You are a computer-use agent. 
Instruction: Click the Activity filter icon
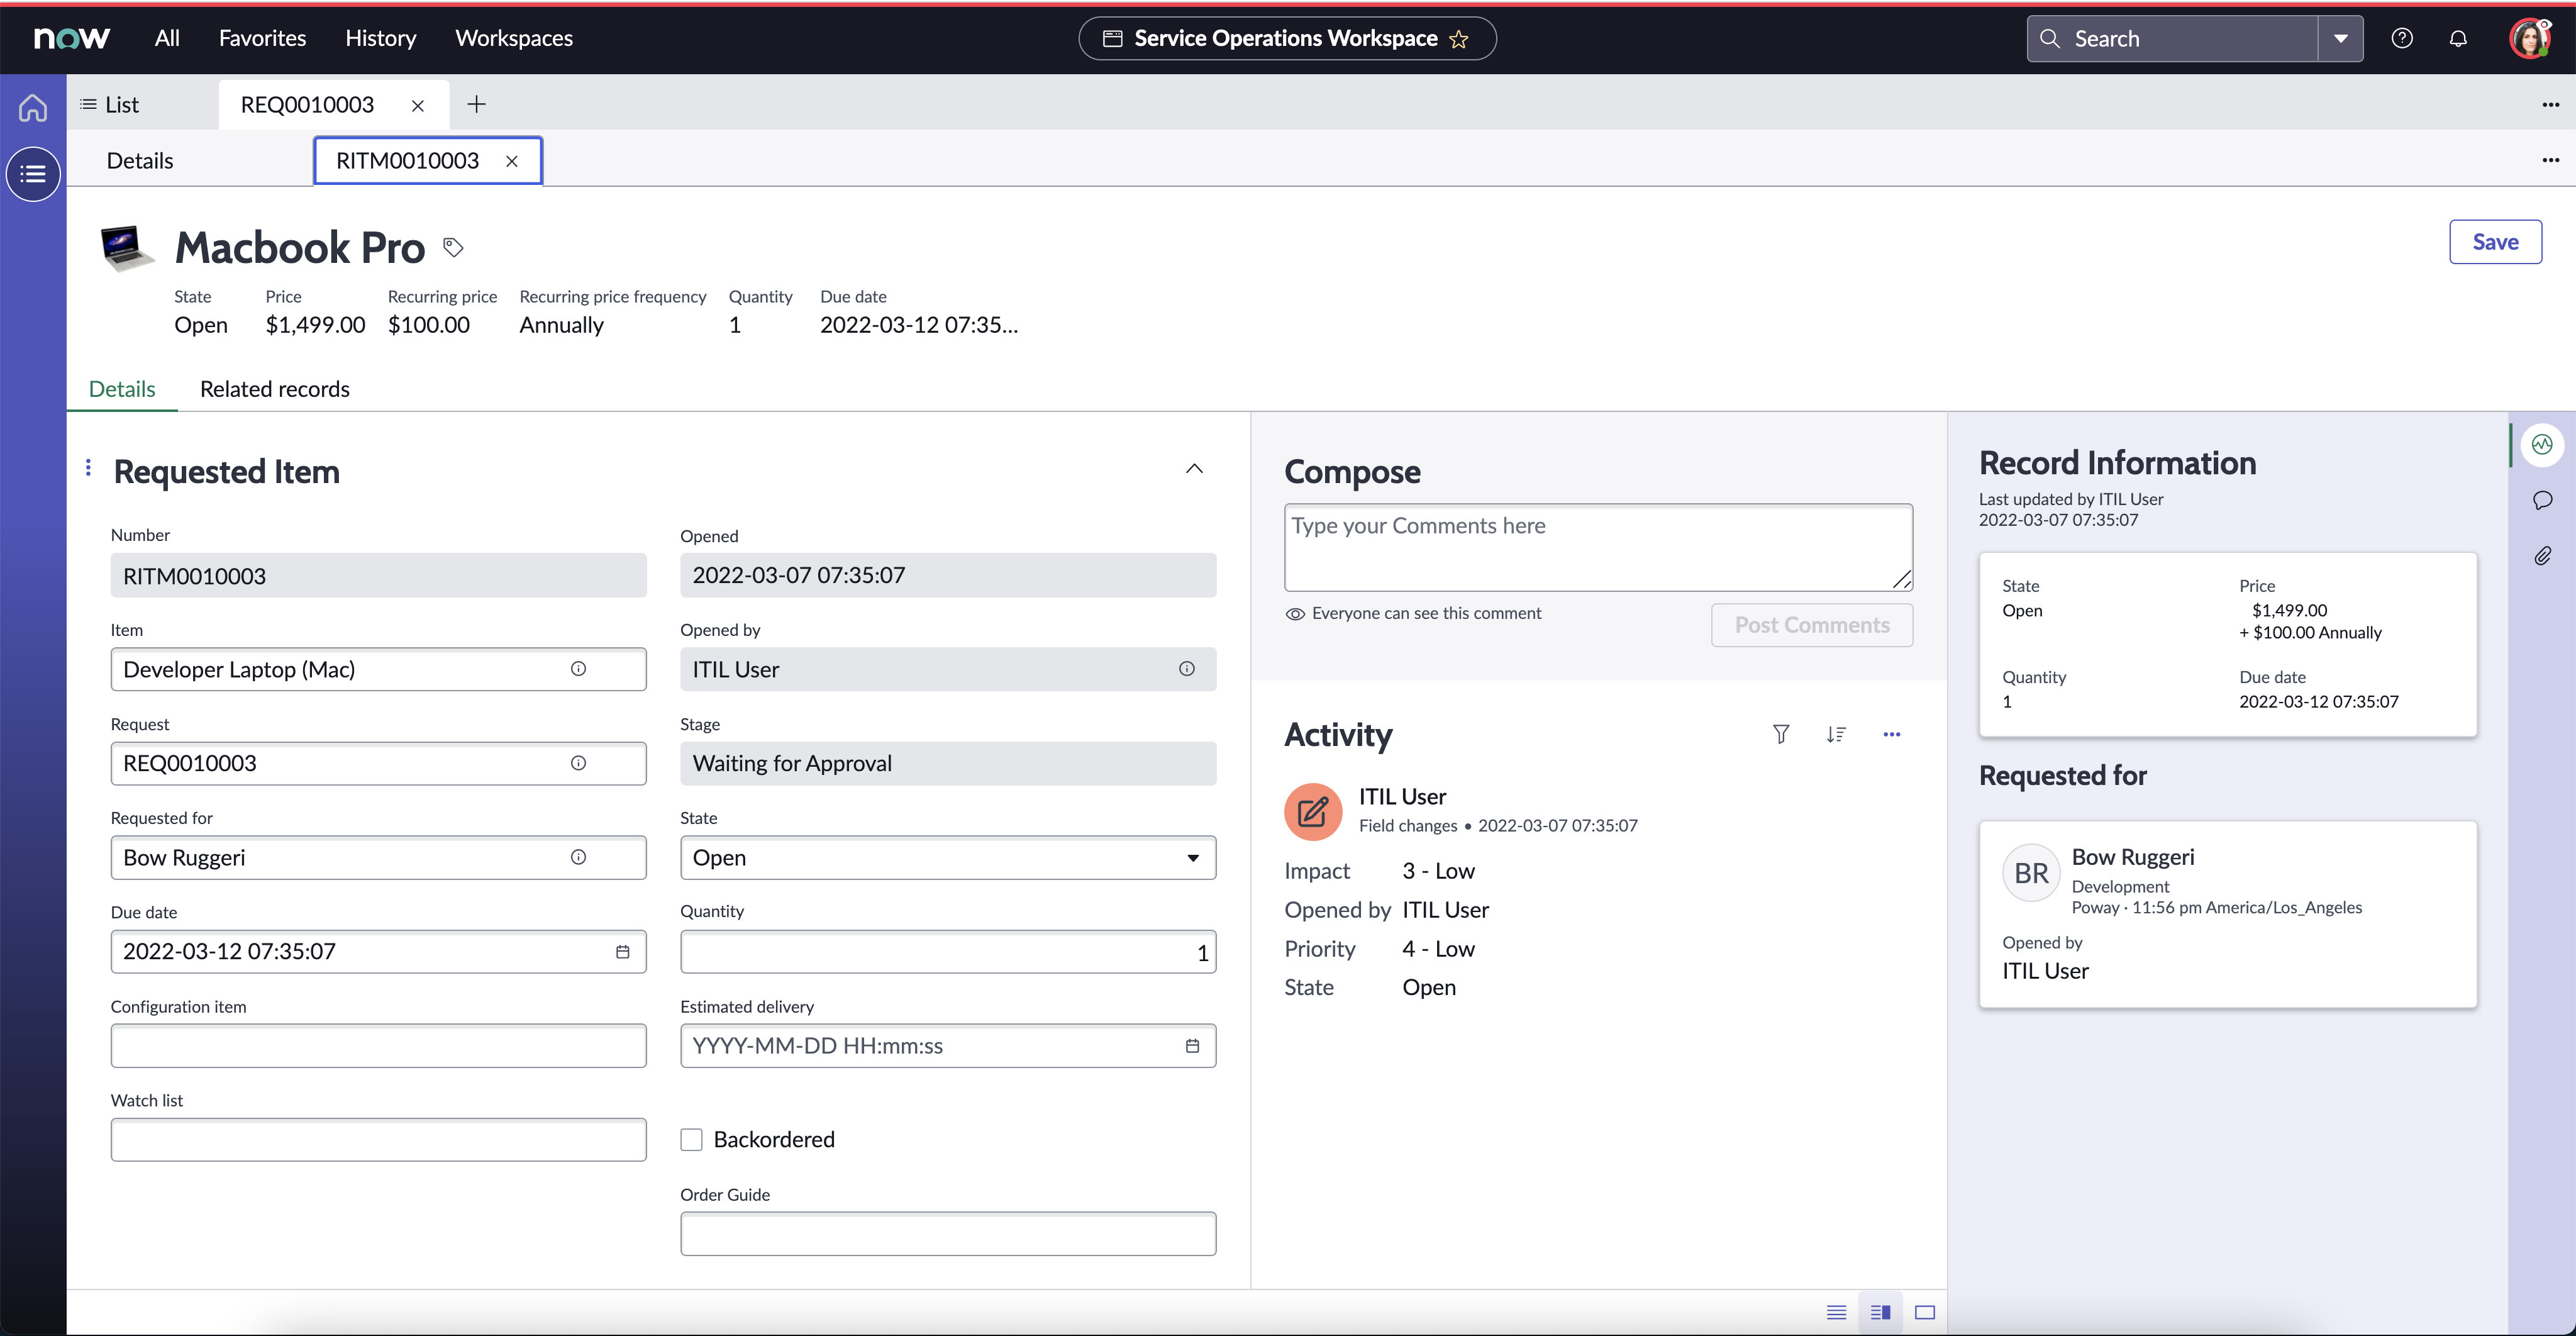(x=1780, y=734)
